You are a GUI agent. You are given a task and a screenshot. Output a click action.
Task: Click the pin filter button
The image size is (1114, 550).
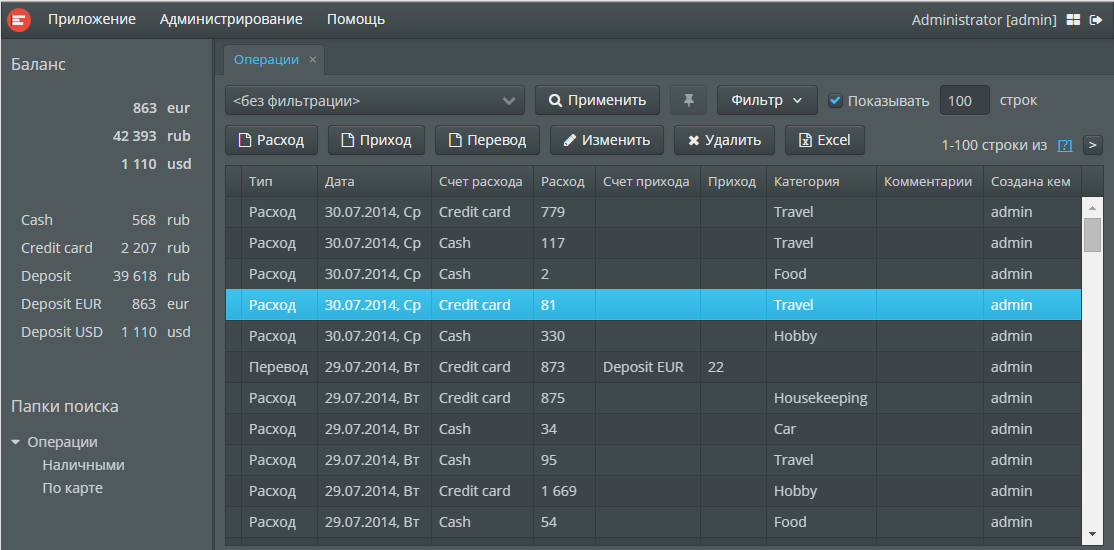tap(688, 100)
